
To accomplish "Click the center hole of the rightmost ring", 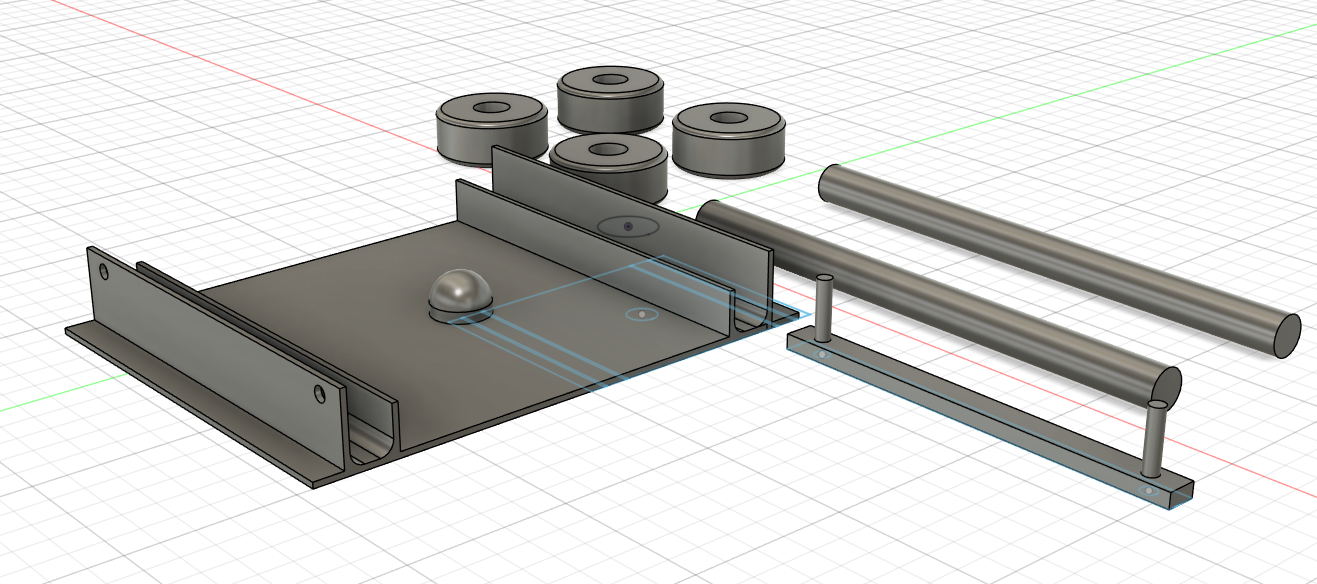I will [x=728, y=116].
